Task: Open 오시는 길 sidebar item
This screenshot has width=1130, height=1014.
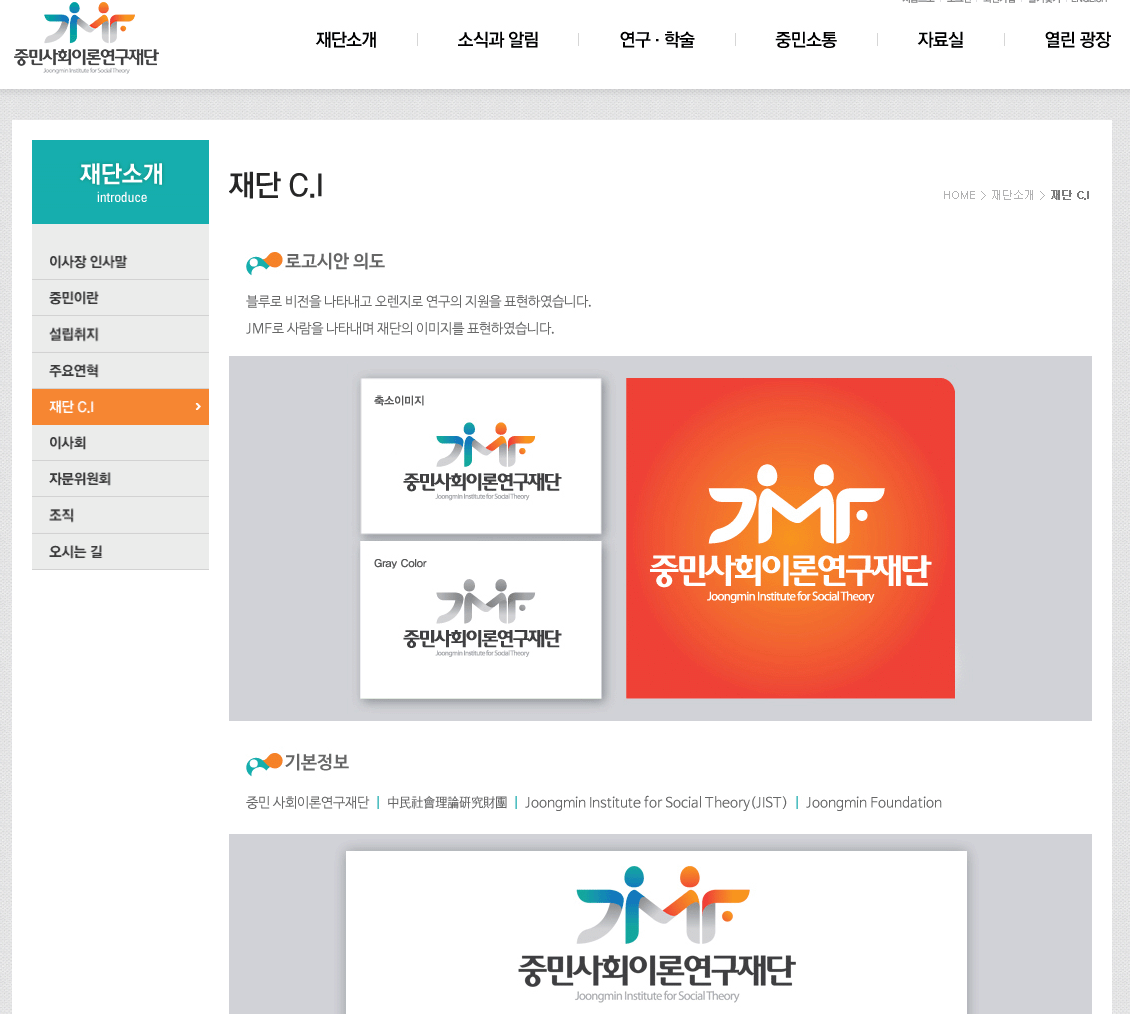Action: pyautogui.click(x=120, y=551)
